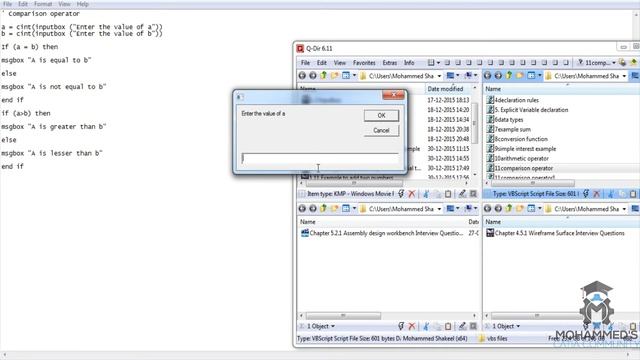This screenshot has width=640, height=360.
Task: Click view layout icon in top-left pane
Action: [x=346, y=76]
